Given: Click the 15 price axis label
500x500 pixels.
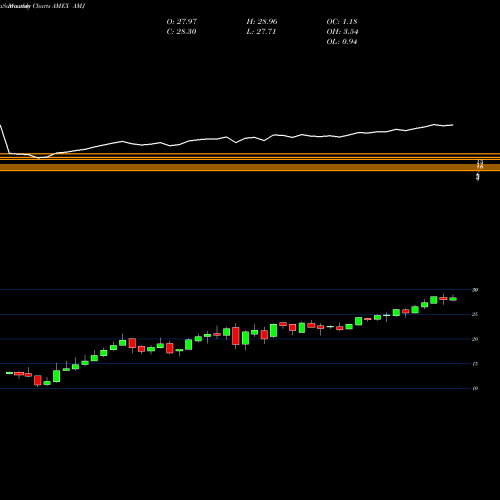Looking at the screenshot, I should click(475, 364).
